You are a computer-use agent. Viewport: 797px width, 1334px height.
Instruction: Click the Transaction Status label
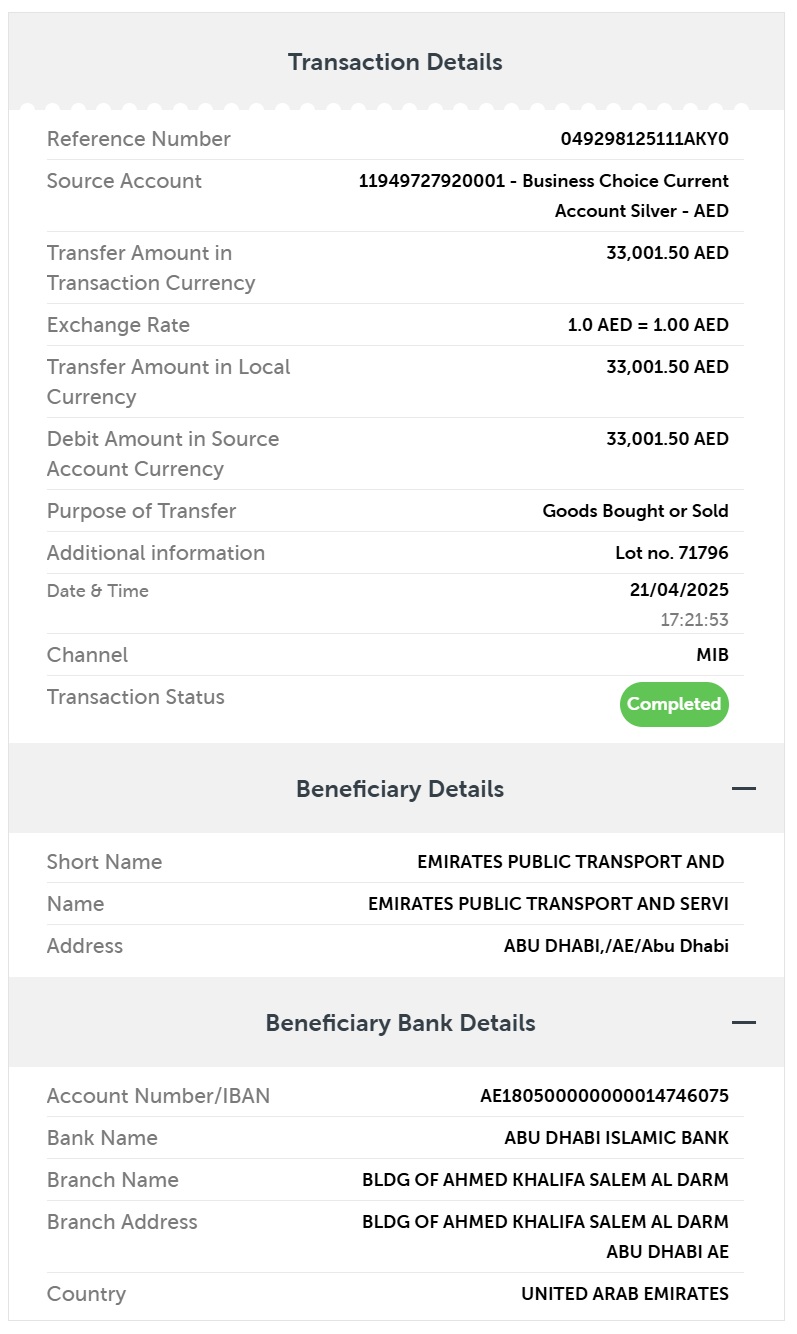(x=136, y=697)
